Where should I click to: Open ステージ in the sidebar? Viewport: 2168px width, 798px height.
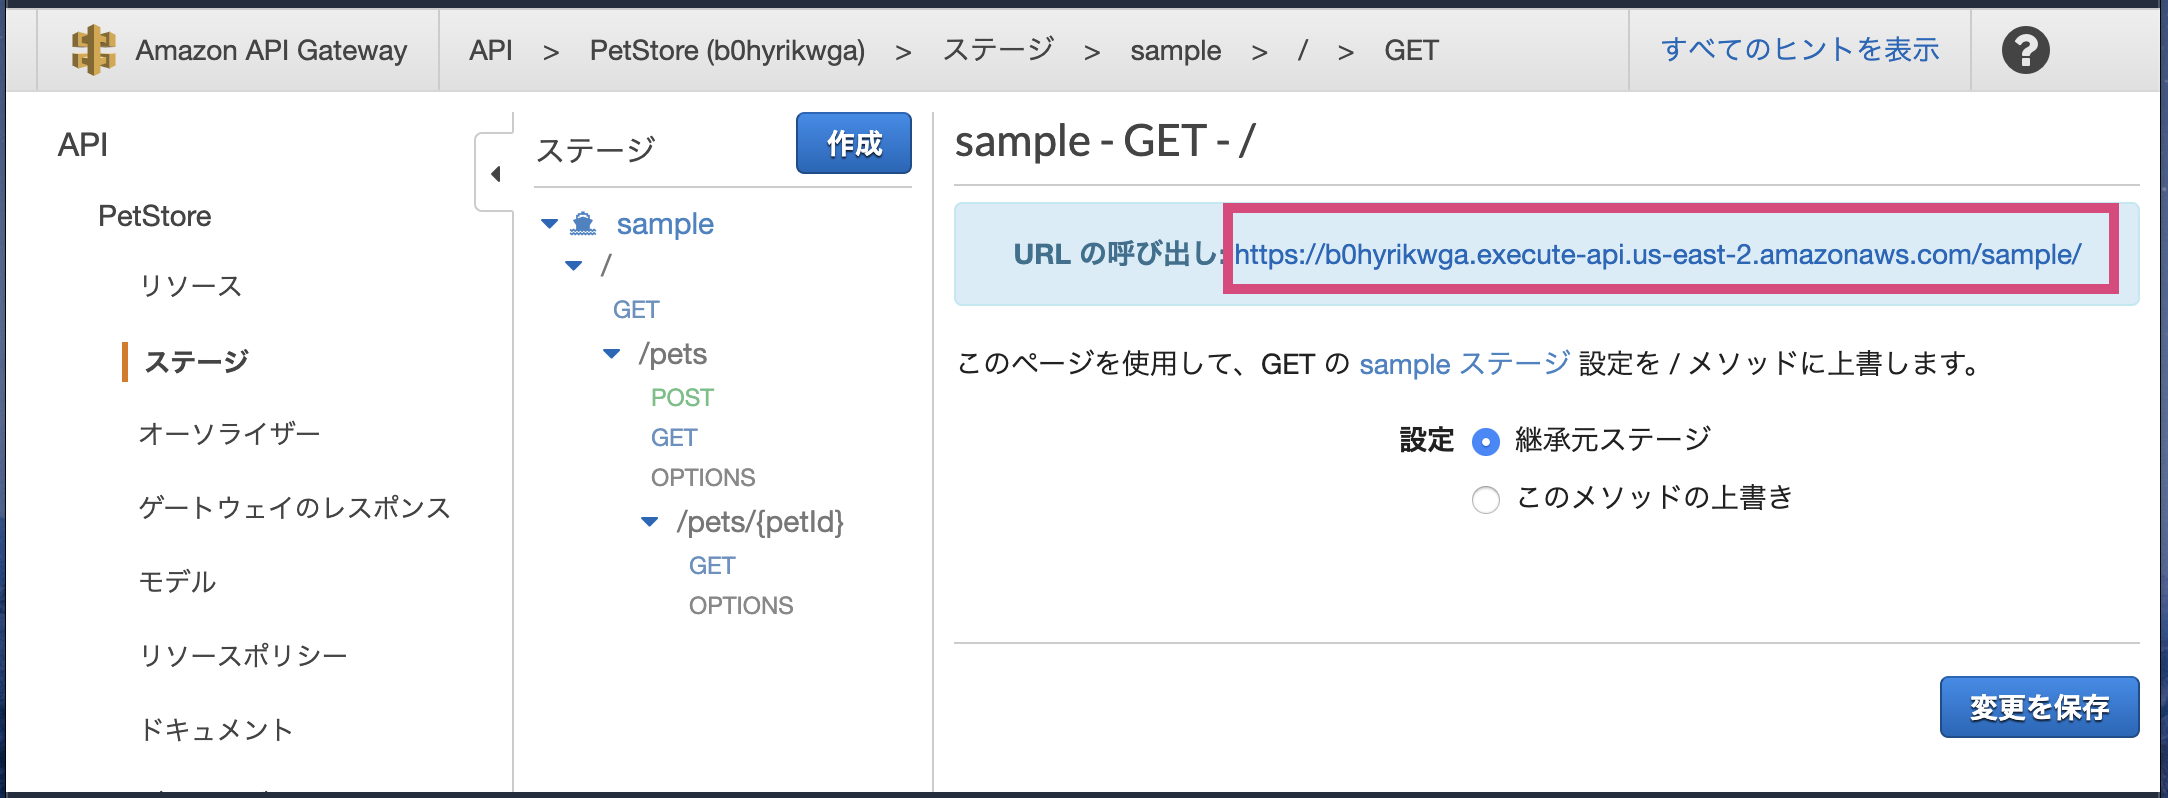[x=196, y=361]
